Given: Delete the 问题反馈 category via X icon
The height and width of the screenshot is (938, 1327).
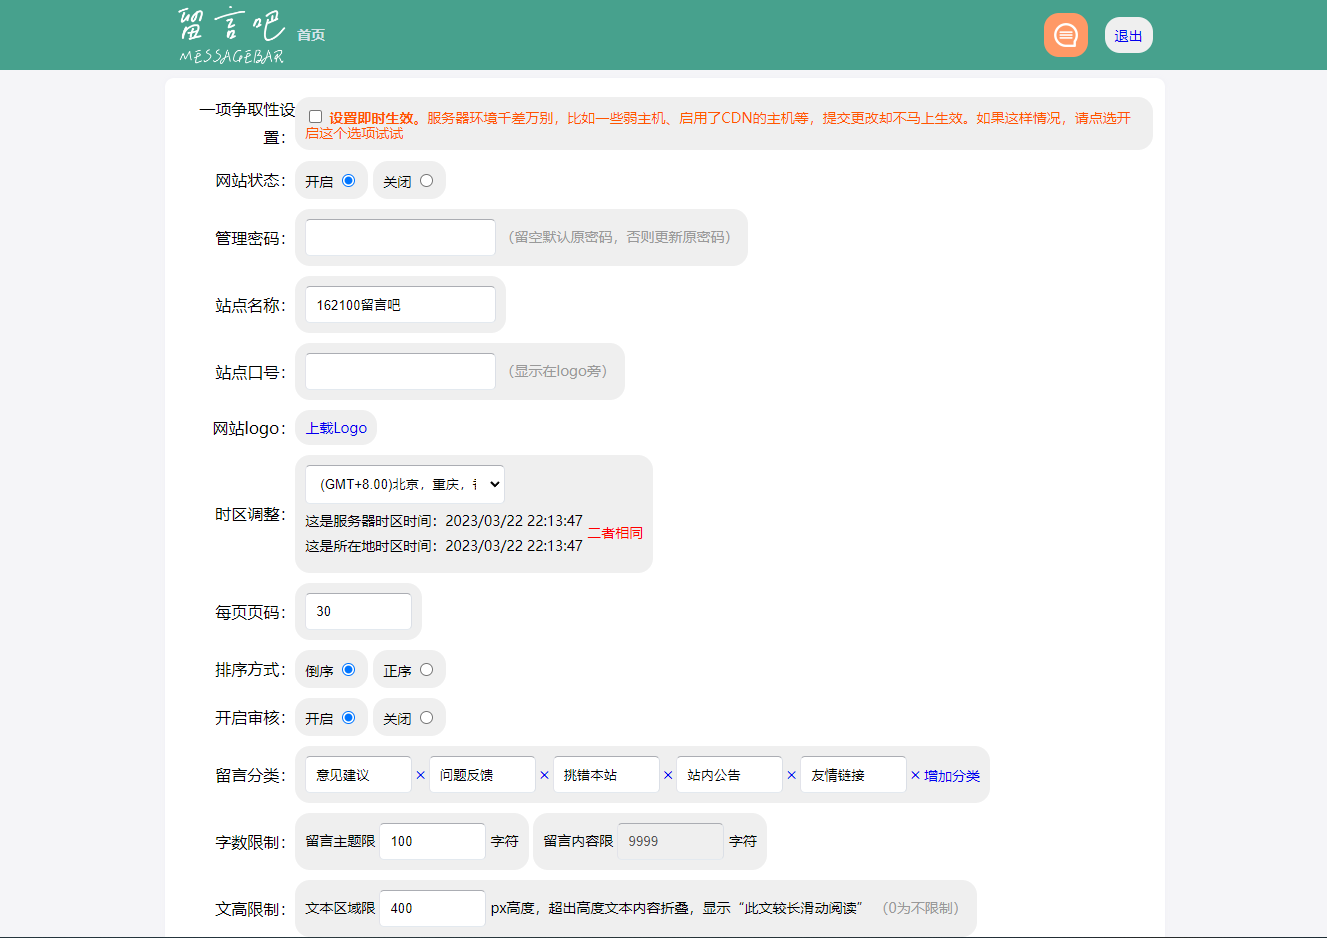Looking at the screenshot, I should [544, 775].
